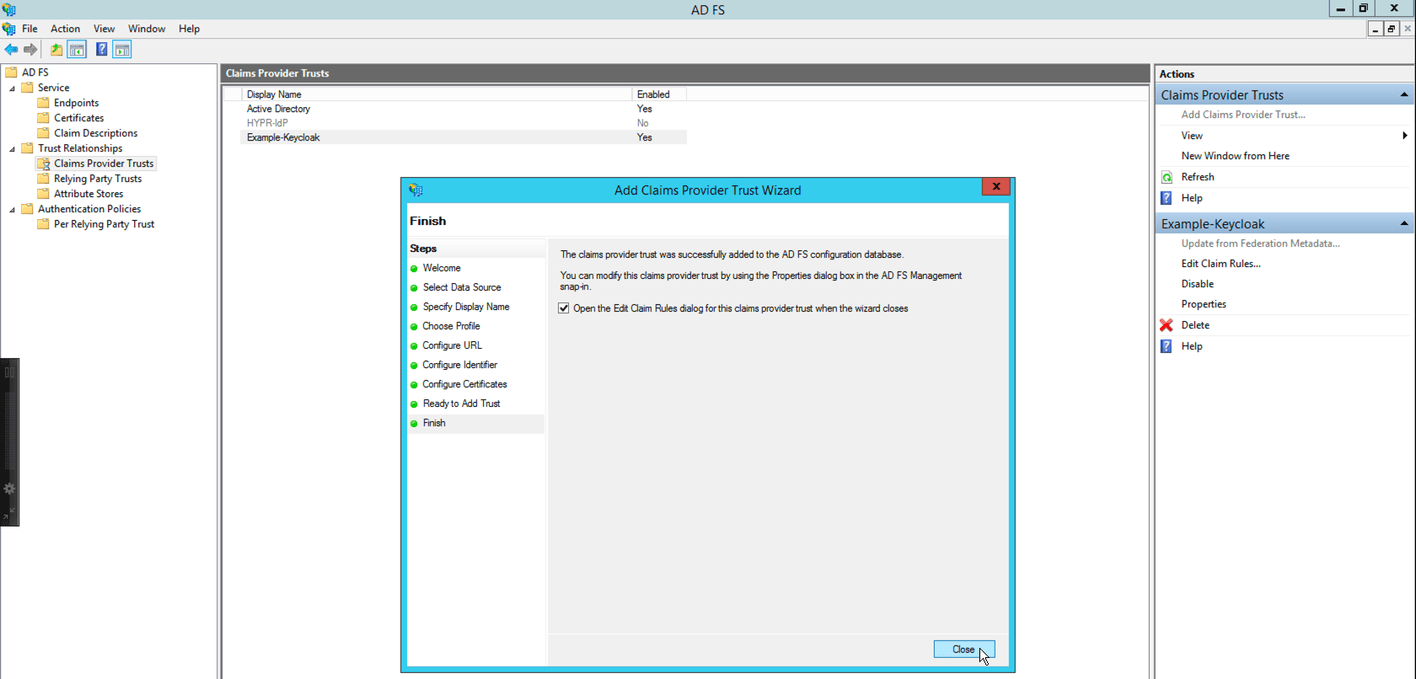Image resolution: width=1416 pixels, height=679 pixels.
Task: Click the blue Help question mark toolbar icon
Action: click(x=101, y=49)
